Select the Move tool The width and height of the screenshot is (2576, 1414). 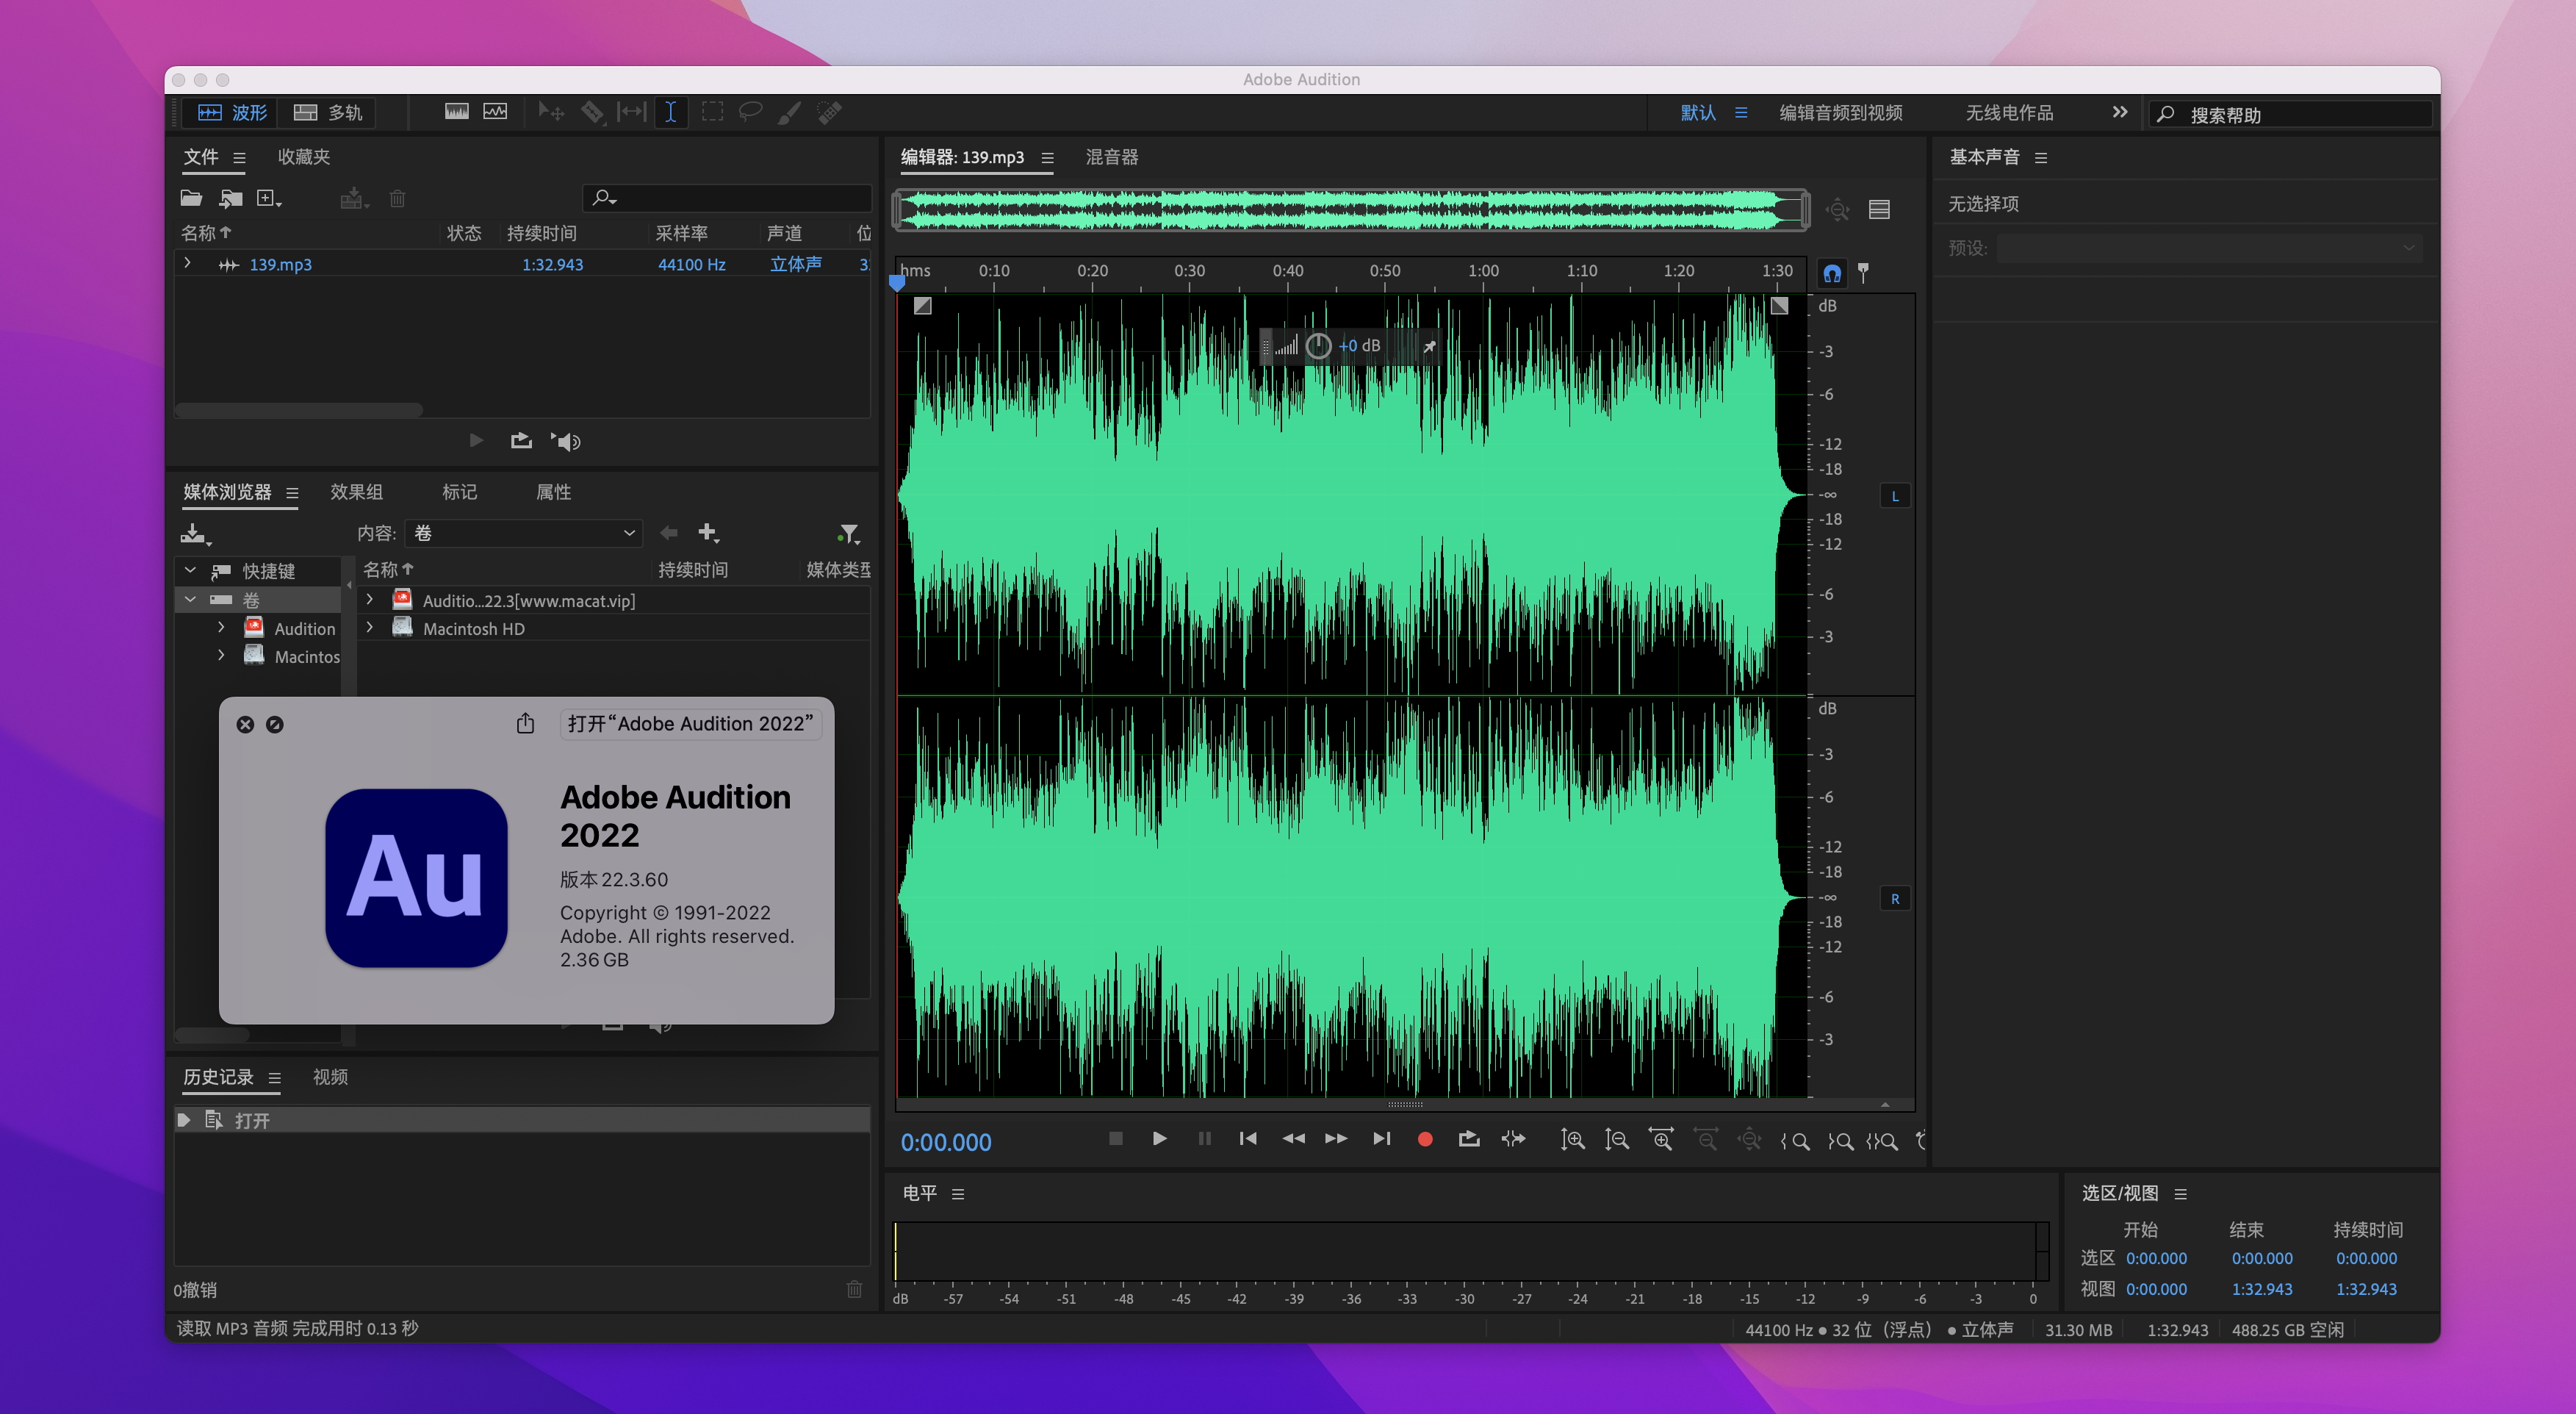(x=551, y=112)
